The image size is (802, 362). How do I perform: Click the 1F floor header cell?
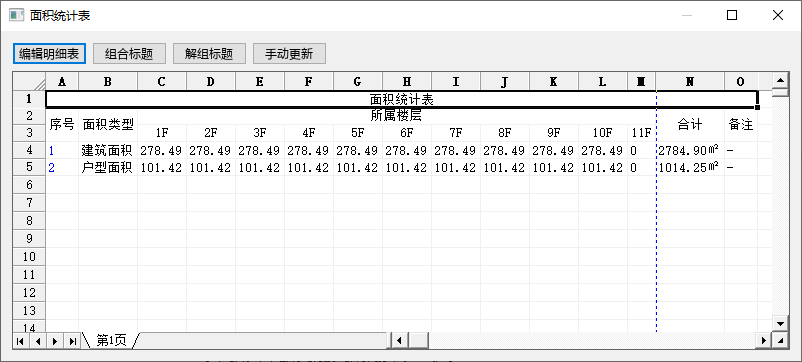(162, 133)
